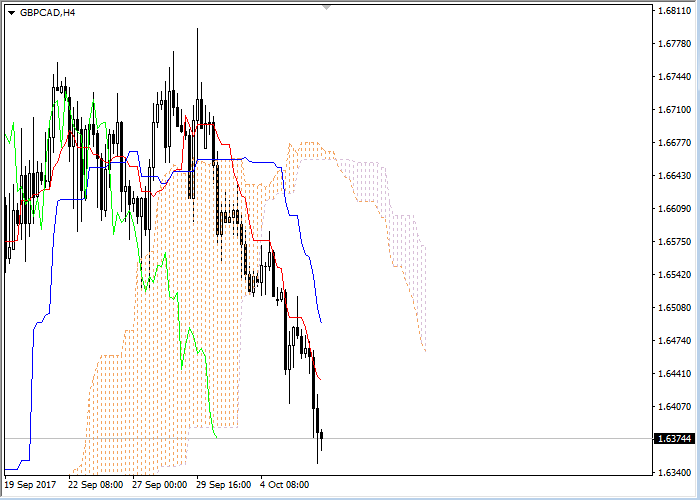Click price level 1.64410 on the scale

tap(674, 374)
